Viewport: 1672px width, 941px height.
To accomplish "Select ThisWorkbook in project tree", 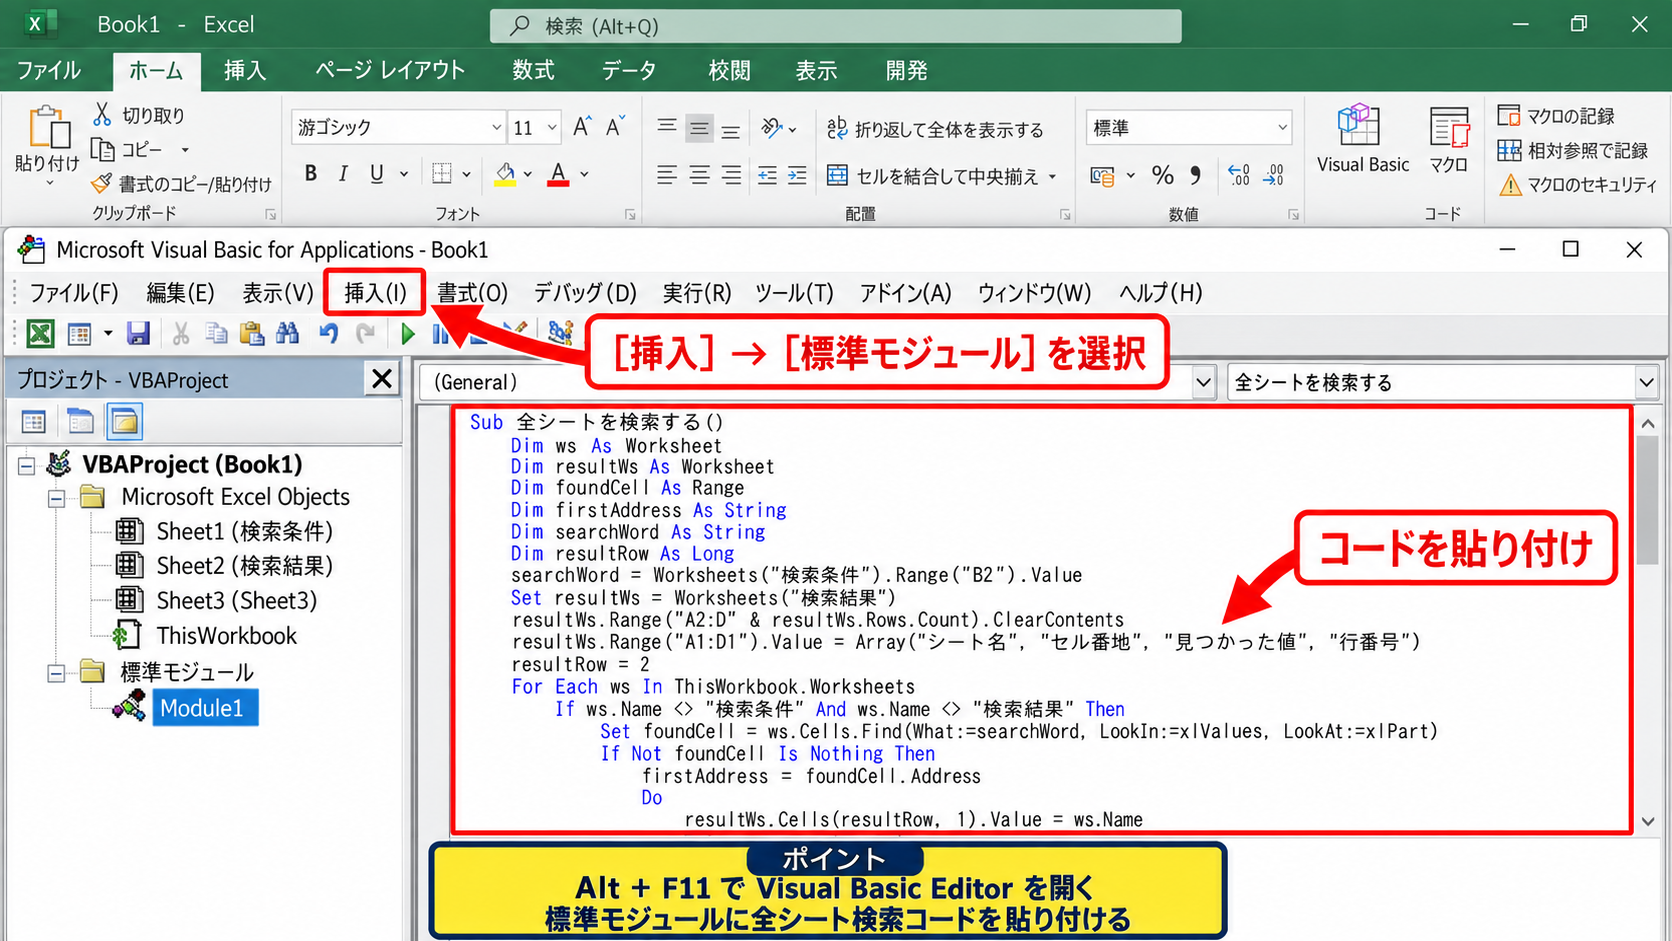I will pyautogui.click(x=227, y=636).
